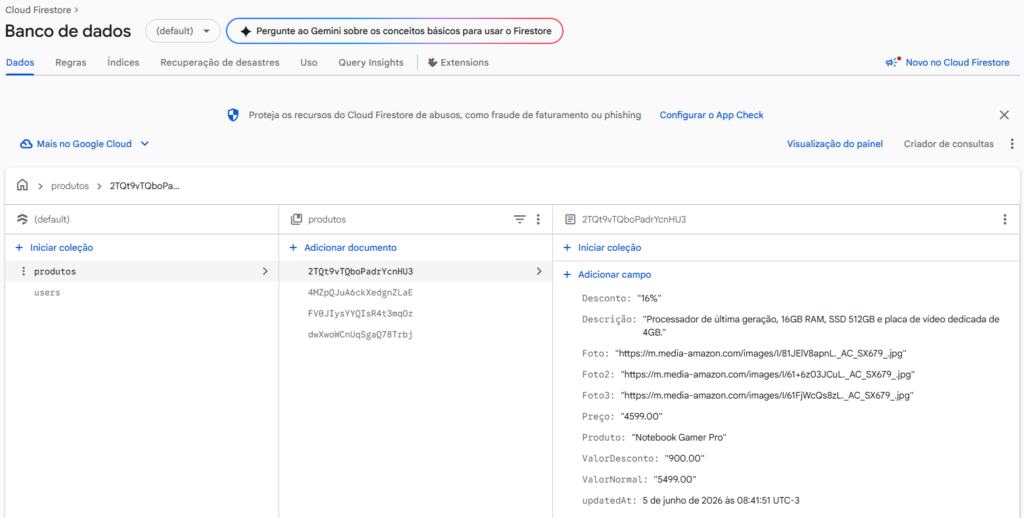
Task: Select document FV0JIysYYQIsR4t3mqOz
Action: [360, 314]
